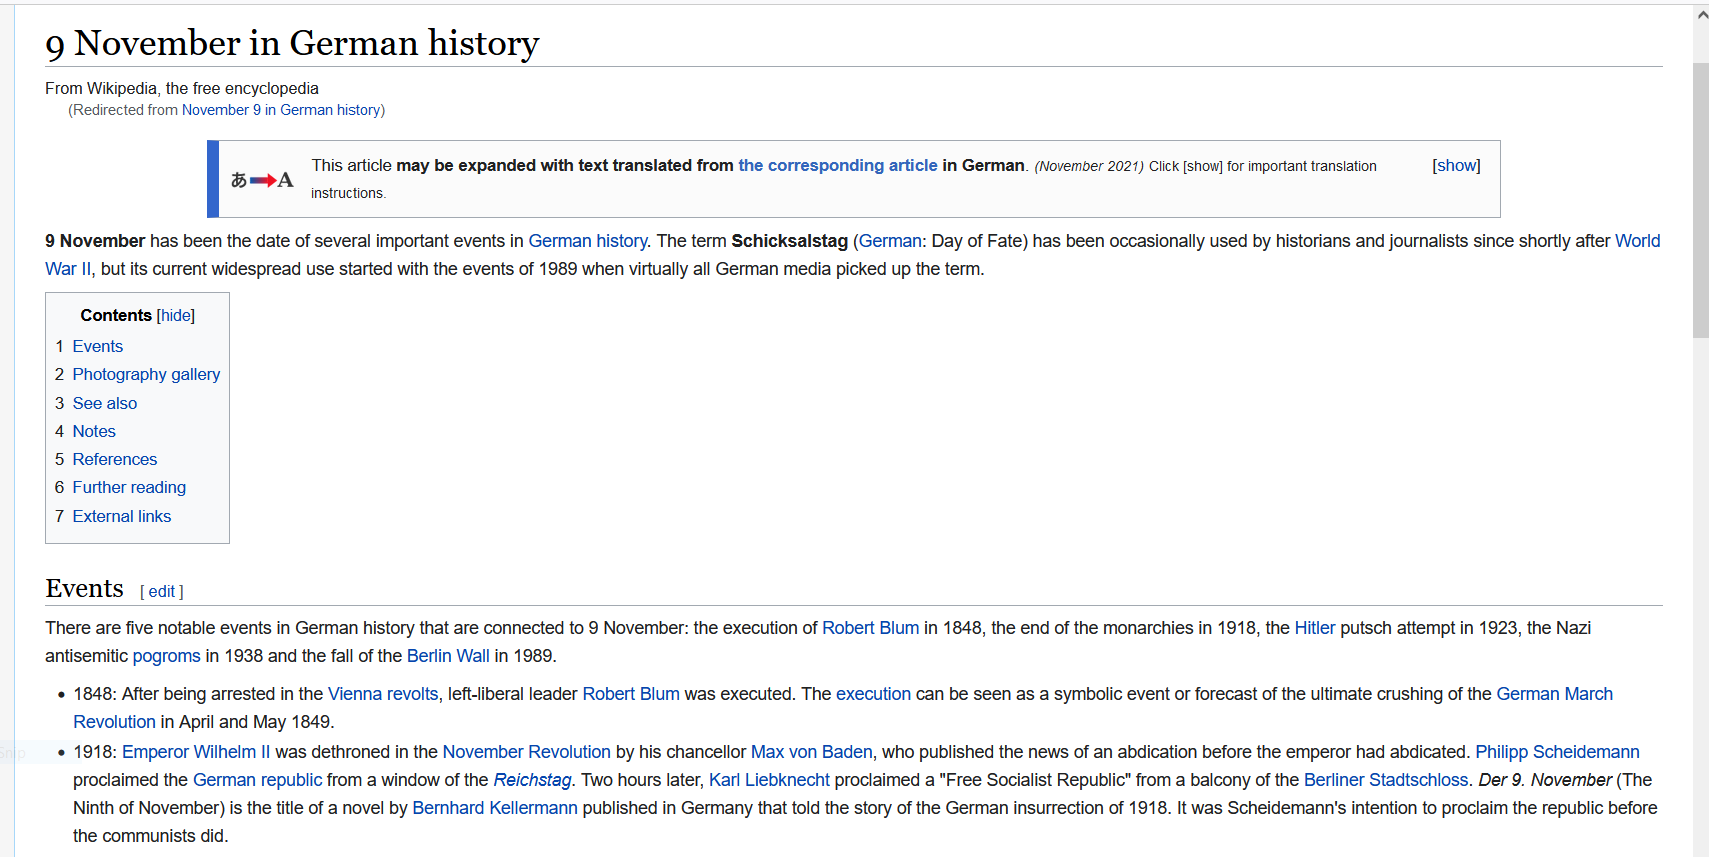Open the World War II link
1709x857 pixels.
[1637, 241]
